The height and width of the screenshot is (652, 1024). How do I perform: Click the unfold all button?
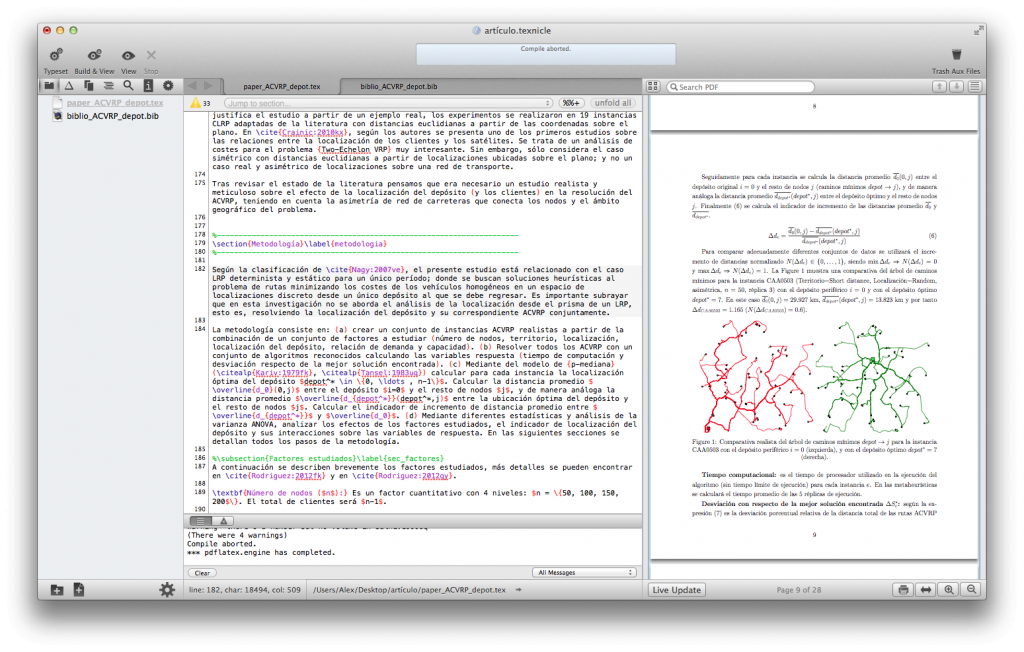(612, 103)
